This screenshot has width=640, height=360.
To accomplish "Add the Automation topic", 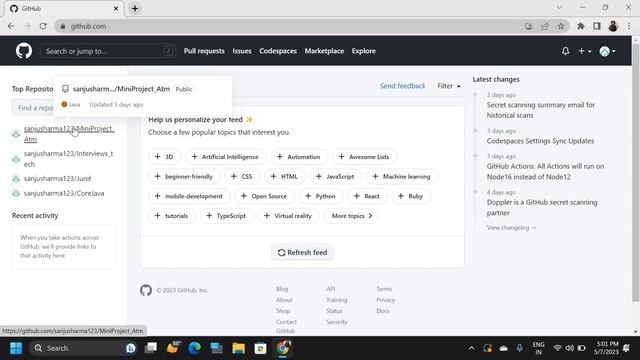I will [298, 157].
